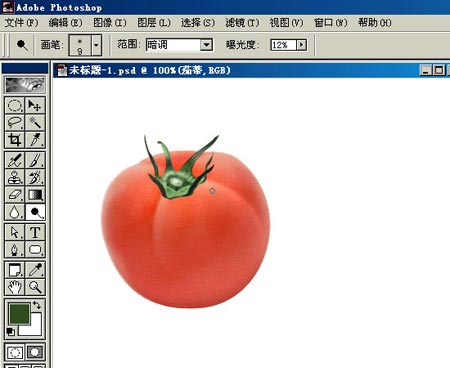Select the Crop tool
The image size is (450, 368).
coord(14,140)
